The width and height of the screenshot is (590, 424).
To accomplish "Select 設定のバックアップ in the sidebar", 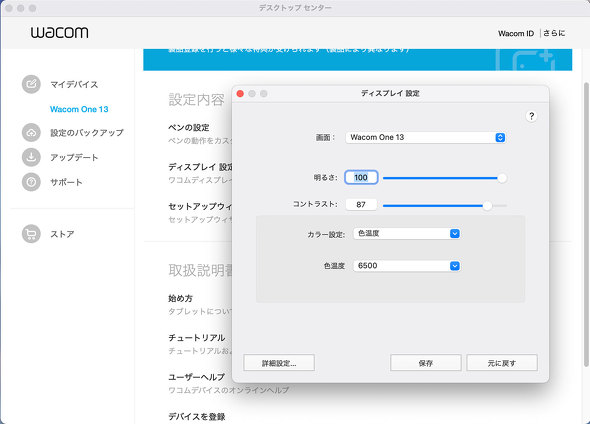I will point(87,132).
